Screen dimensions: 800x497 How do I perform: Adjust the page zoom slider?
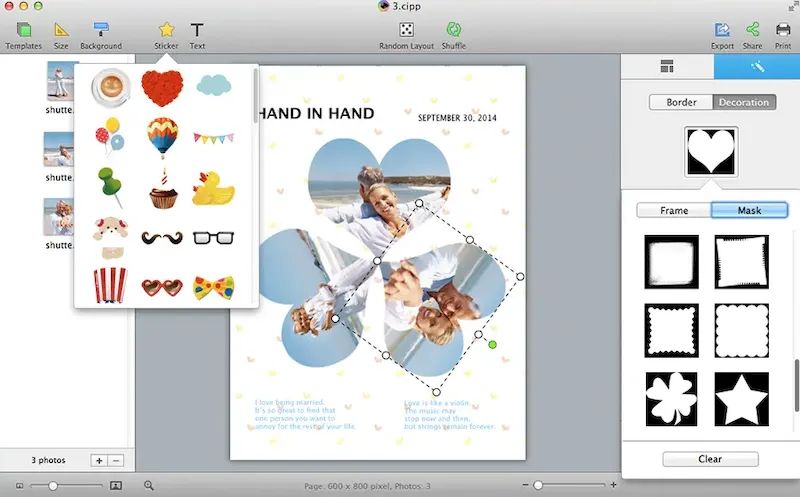pyautogui.click(x=538, y=485)
